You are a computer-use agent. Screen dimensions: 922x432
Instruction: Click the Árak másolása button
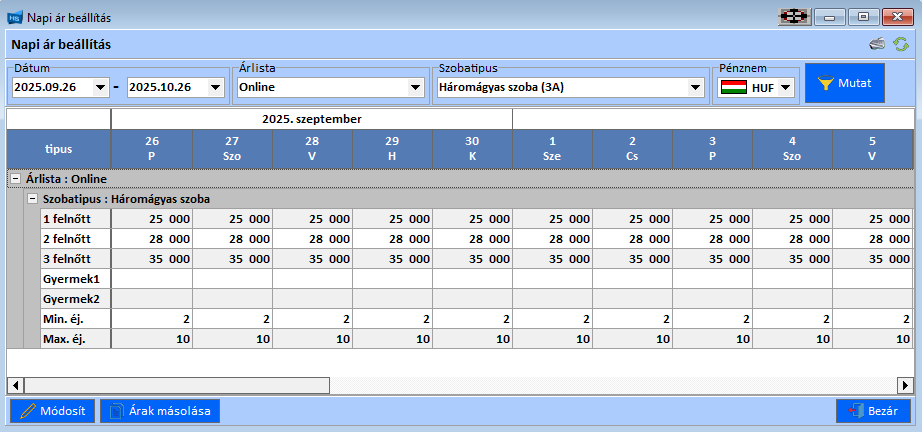(x=160, y=411)
